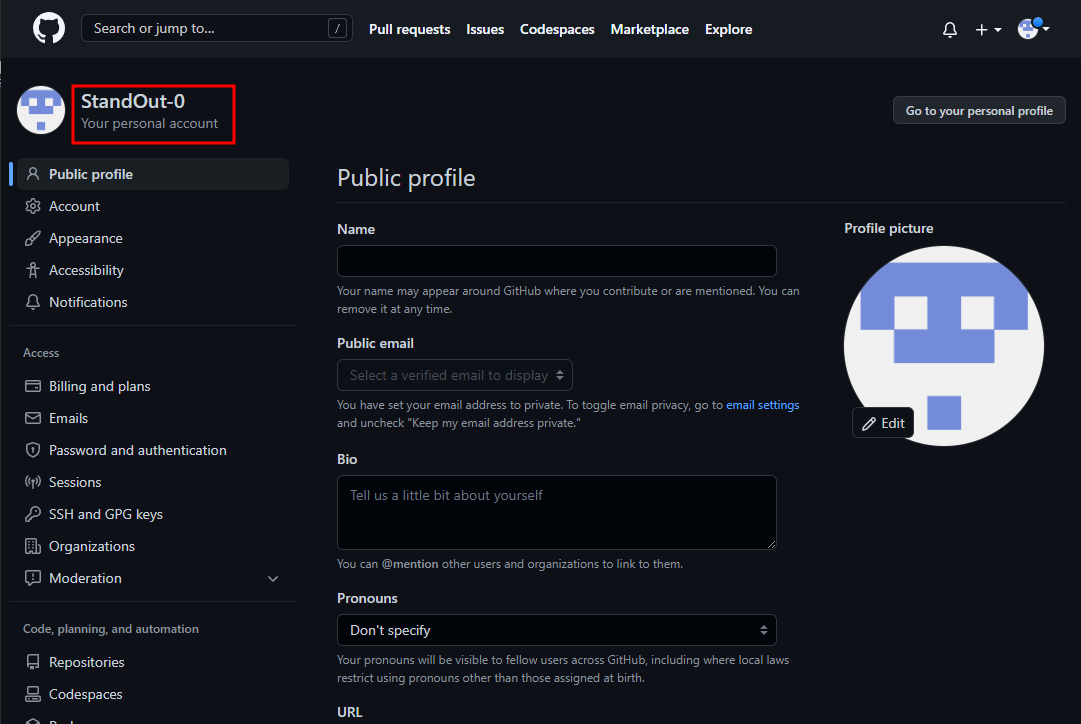The image size is (1081, 724).
Task: Open Issues in top navigation
Action: (485, 30)
